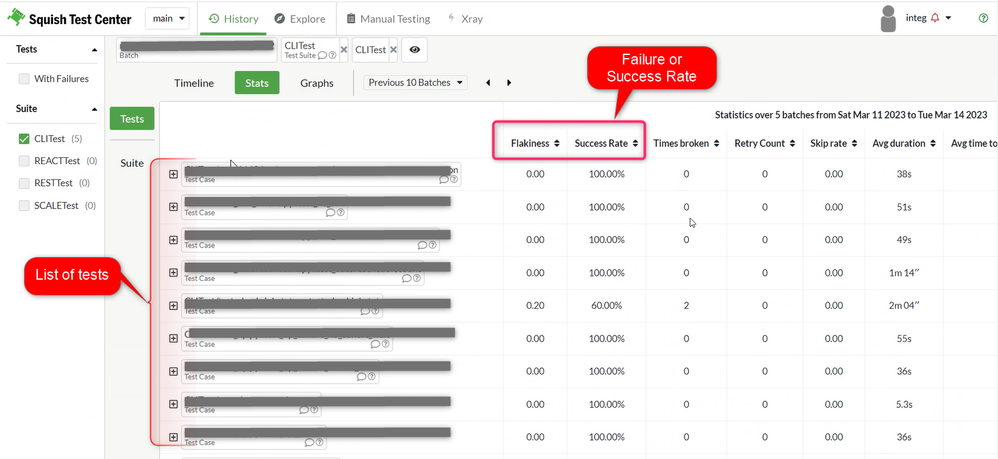The image size is (998, 459).
Task: Click the green Tests button
Action: [x=132, y=118]
